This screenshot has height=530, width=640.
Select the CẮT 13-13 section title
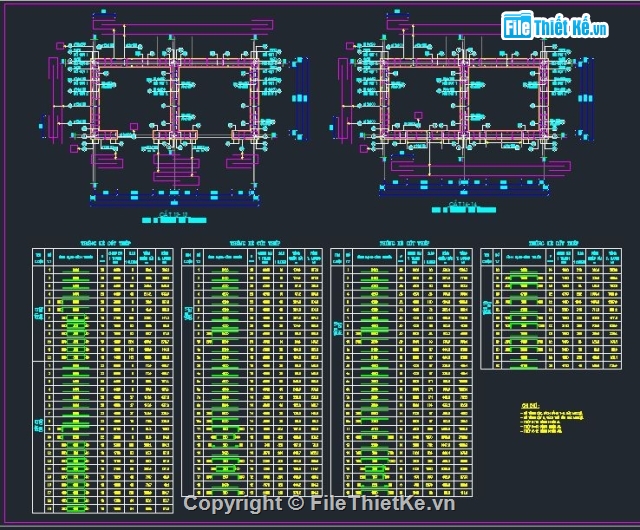pyautogui.click(x=174, y=214)
